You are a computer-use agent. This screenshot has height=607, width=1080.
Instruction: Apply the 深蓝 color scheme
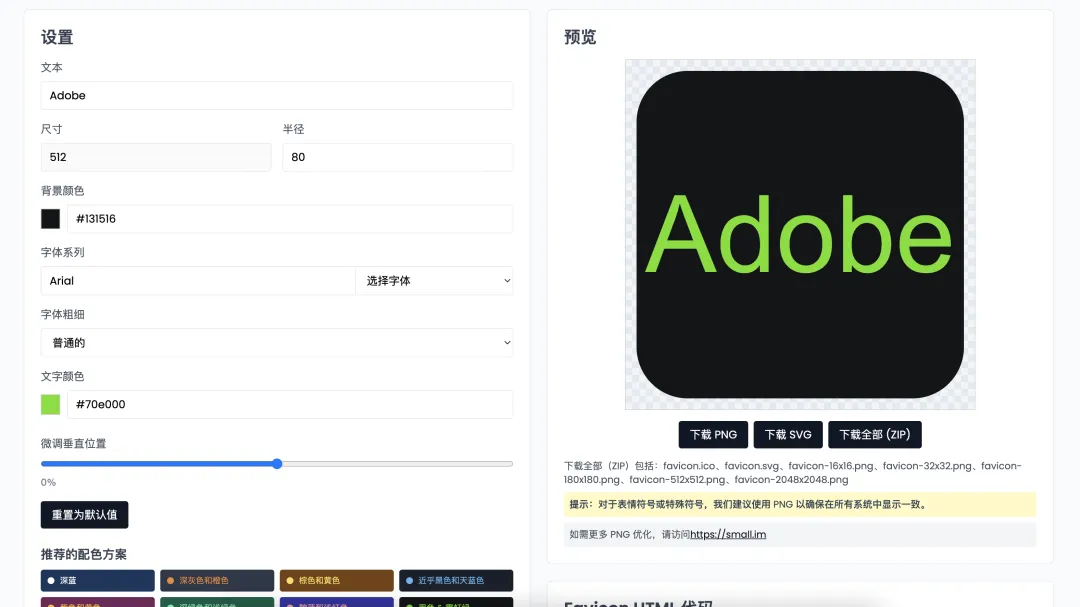(x=97, y=580)
